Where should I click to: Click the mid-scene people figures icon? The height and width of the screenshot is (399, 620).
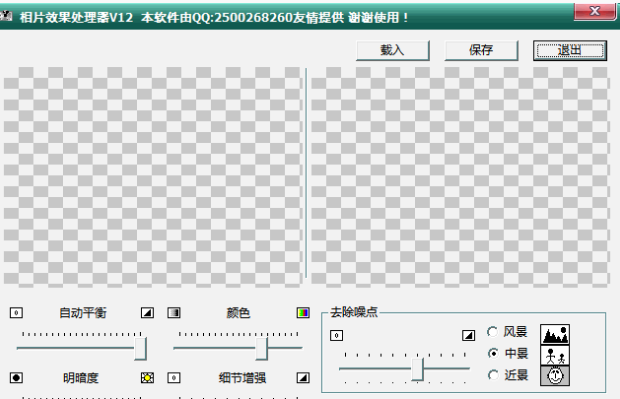tap(555, 356)
